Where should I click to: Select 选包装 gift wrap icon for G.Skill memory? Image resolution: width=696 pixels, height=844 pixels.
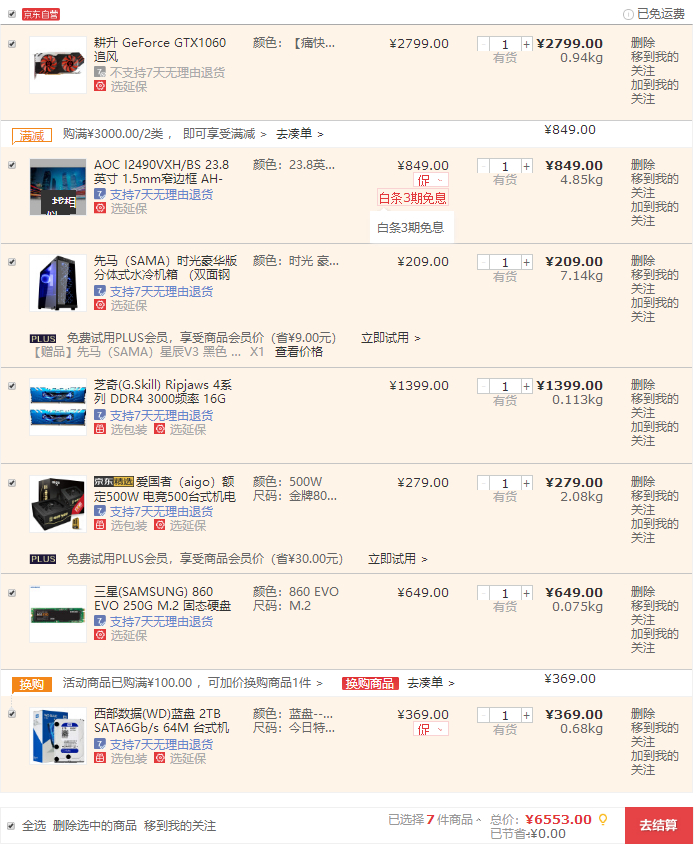[100, 429]
